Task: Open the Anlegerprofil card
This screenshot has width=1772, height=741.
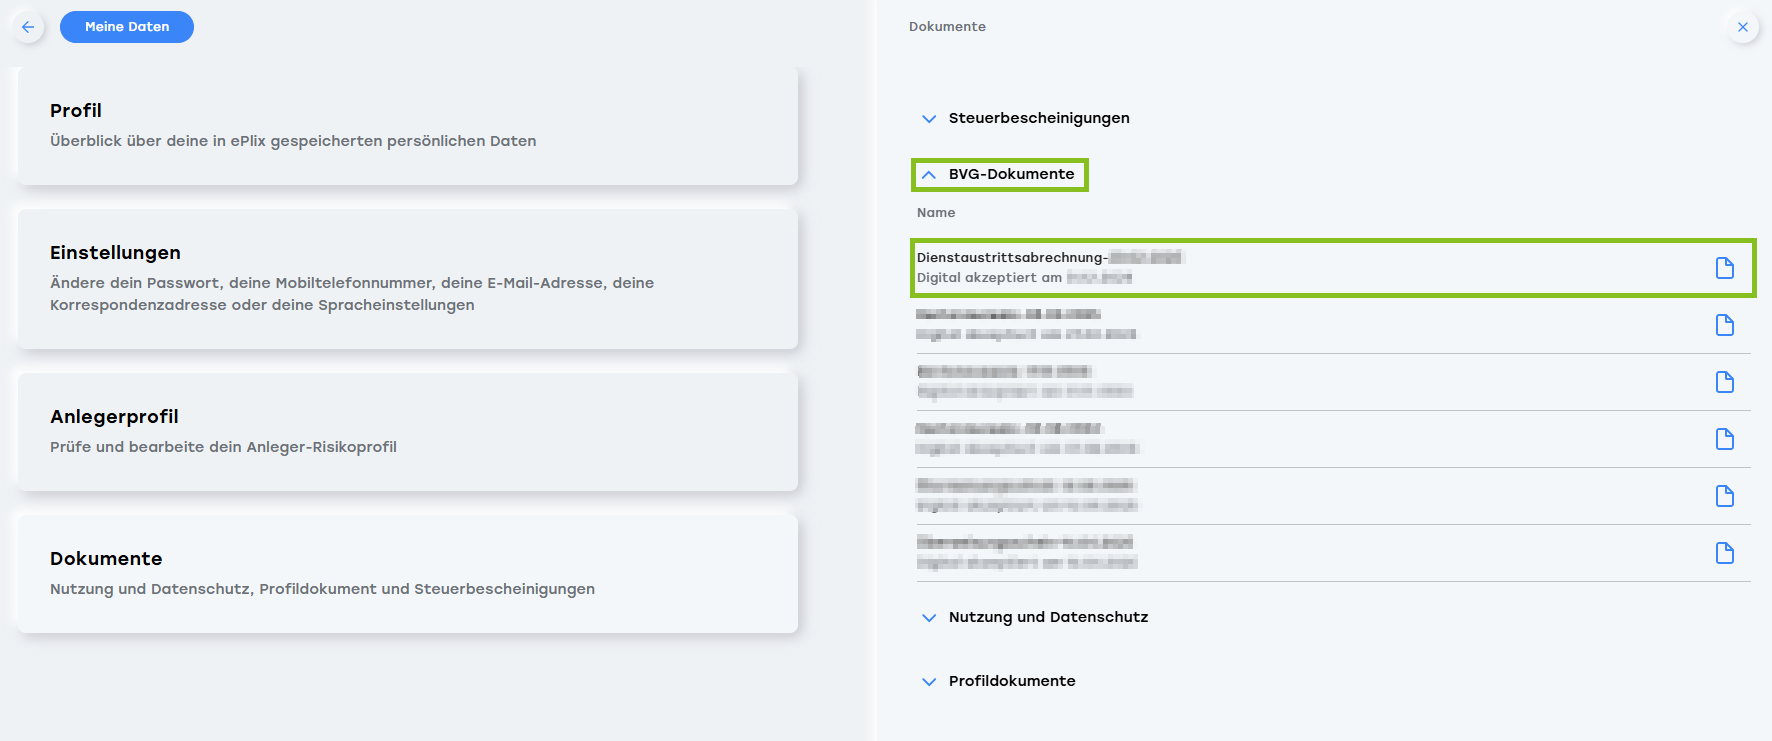Action: [x=408, y=432]
